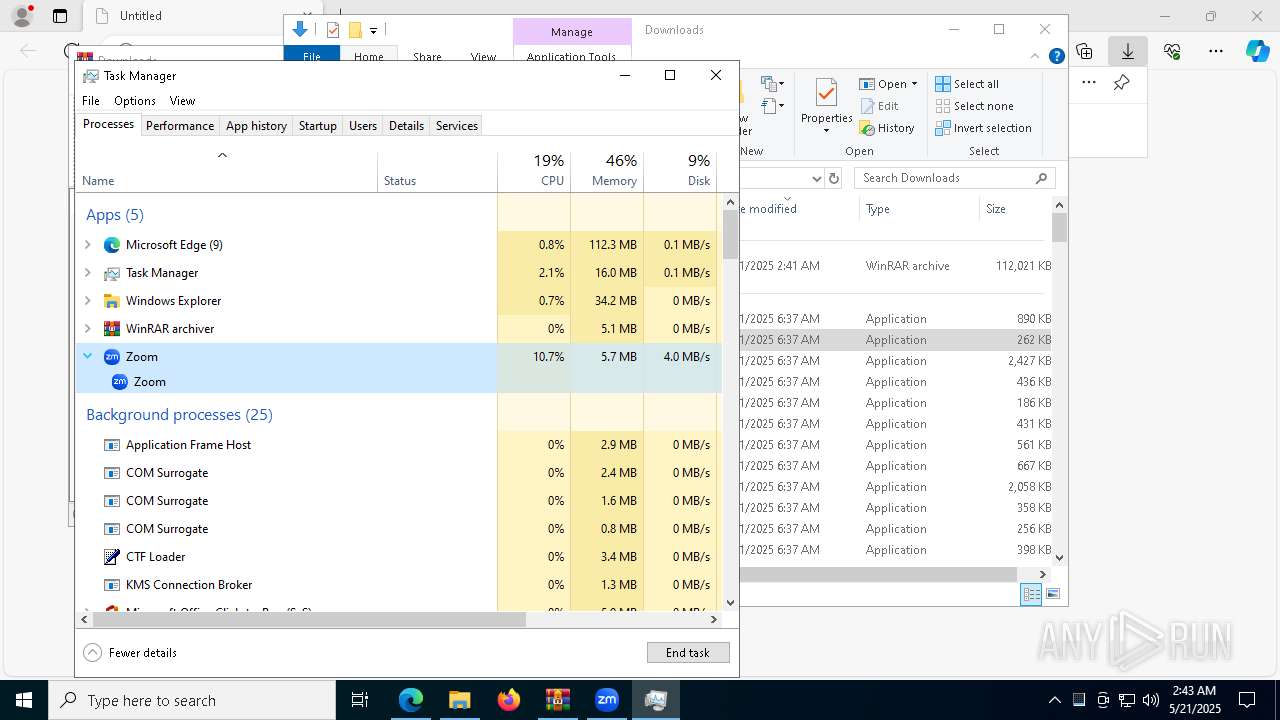Click Properties icon in Explorer ribbon

pos(826,93)
